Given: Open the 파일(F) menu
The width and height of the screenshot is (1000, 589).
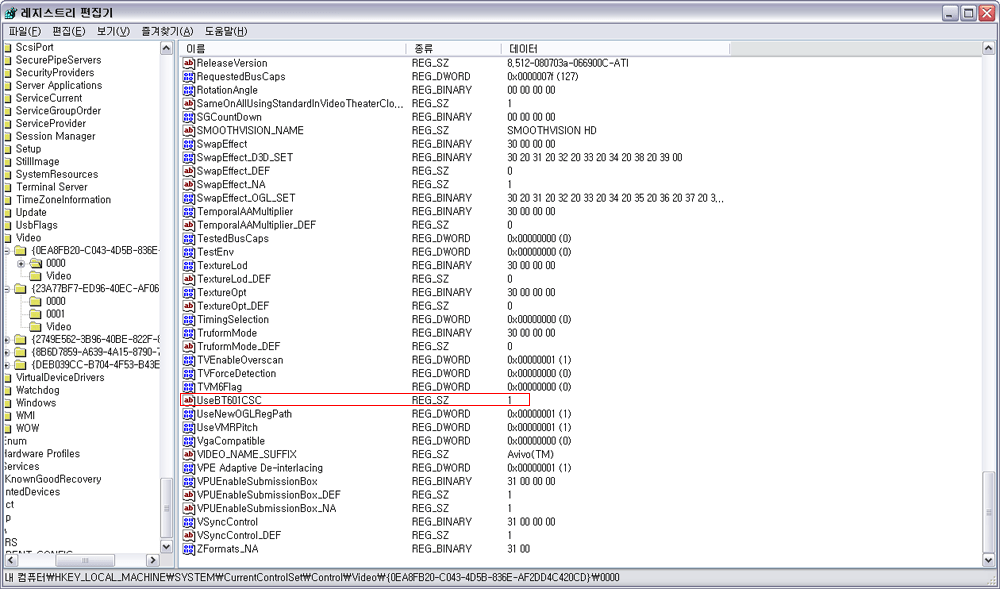Looking at the screenshot, I should (x=25, y=31).
